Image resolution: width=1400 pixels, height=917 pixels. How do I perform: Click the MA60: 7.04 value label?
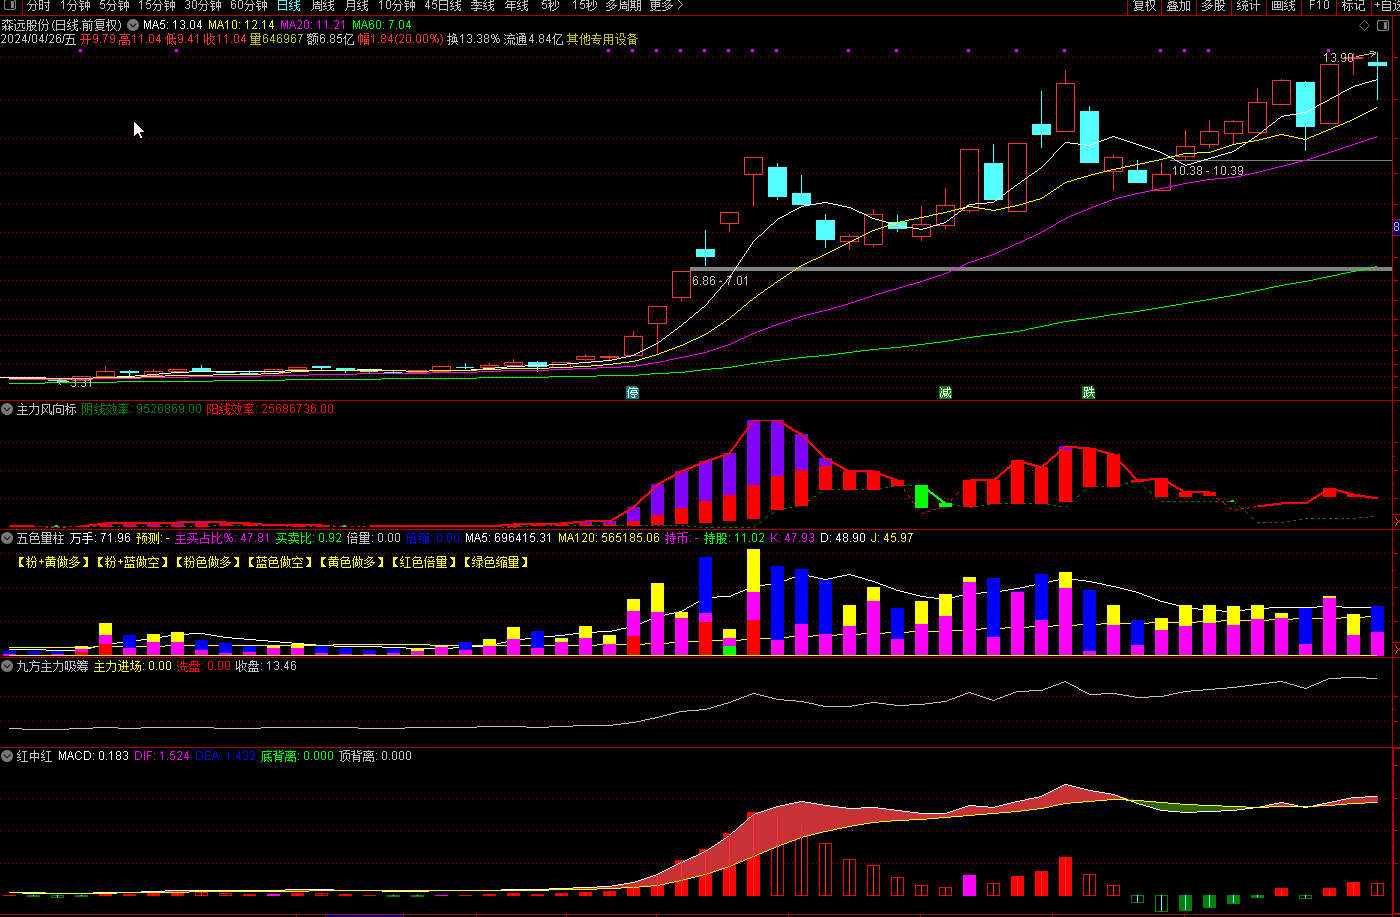tap(382, 24)
